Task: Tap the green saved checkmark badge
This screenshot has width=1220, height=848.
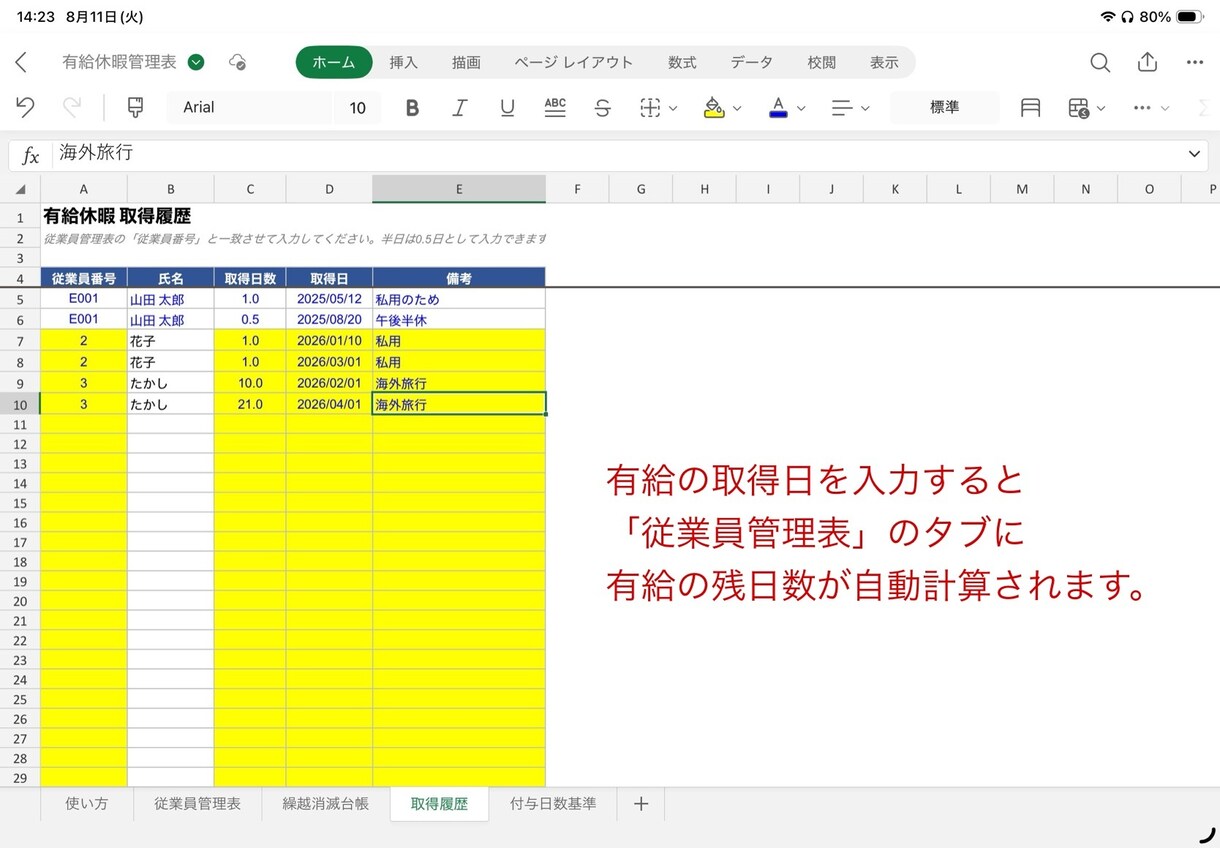Action: pos(196,62)
